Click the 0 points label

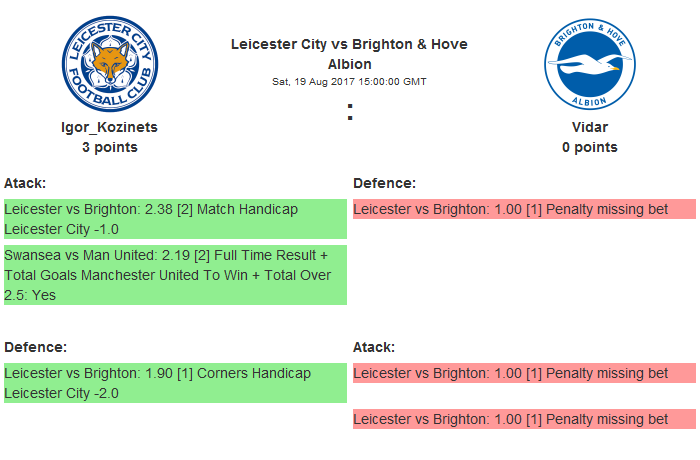(x=589, y=147)
